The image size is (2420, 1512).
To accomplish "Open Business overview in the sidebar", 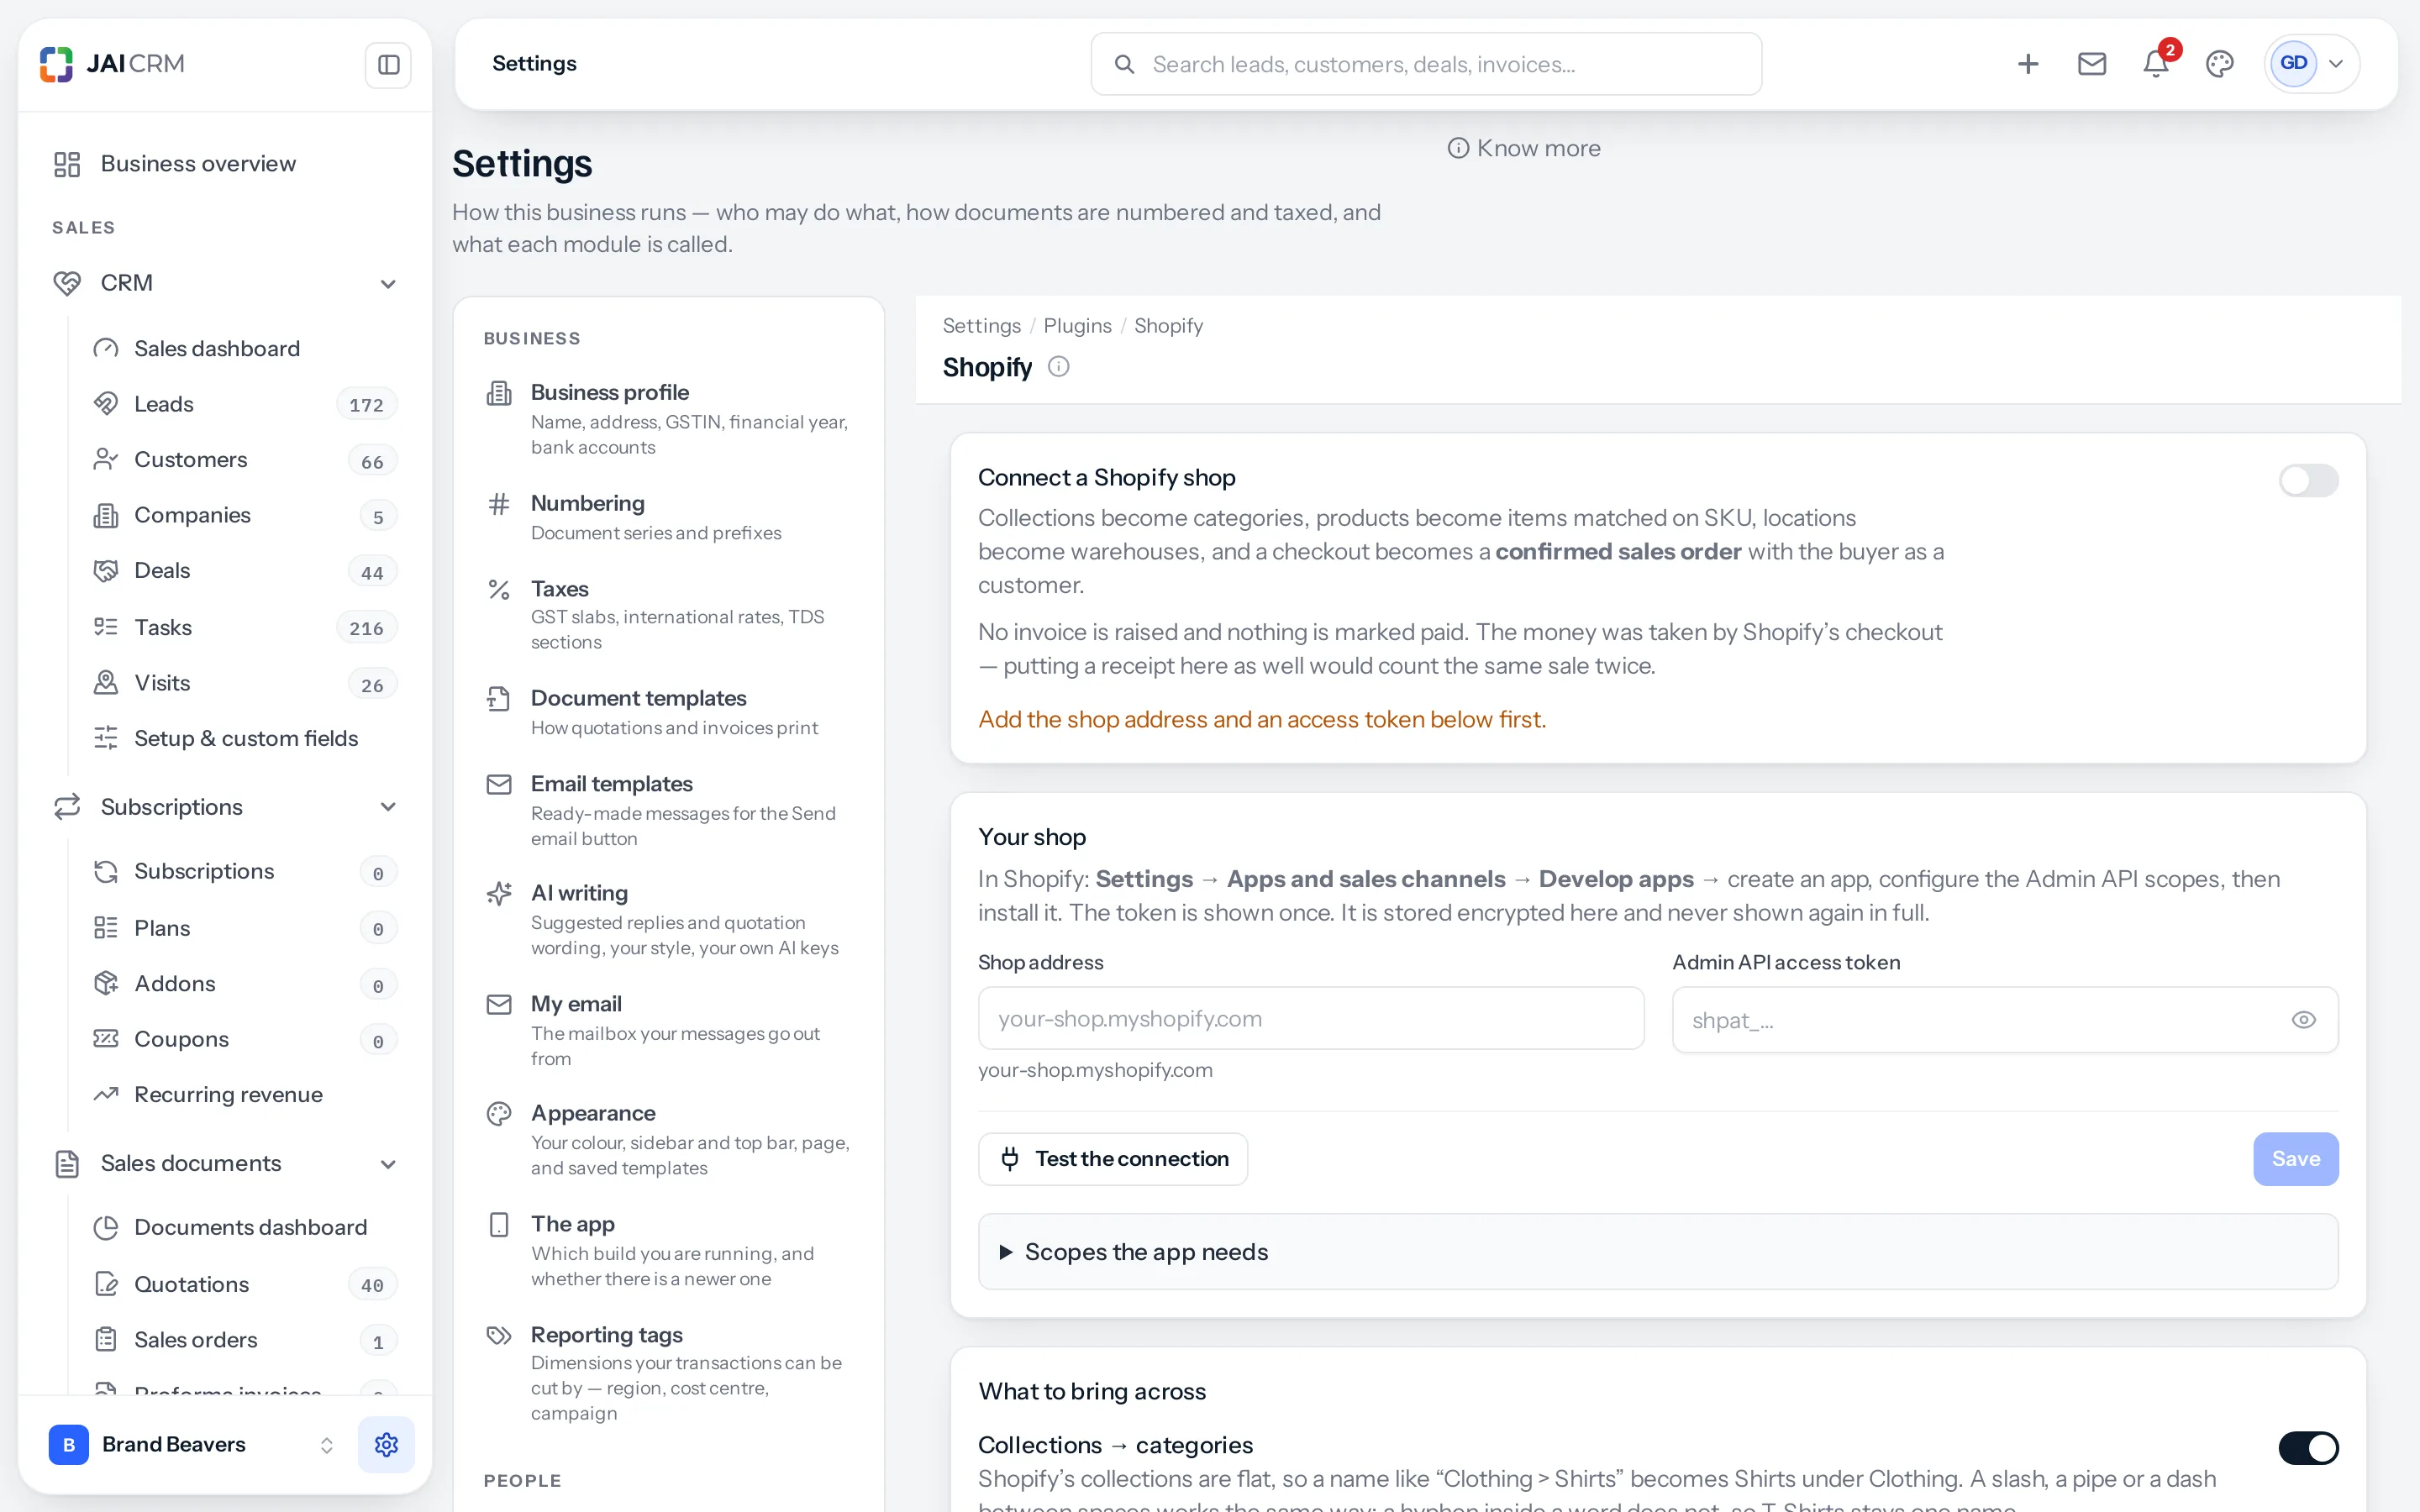I will tap(224, 164).
